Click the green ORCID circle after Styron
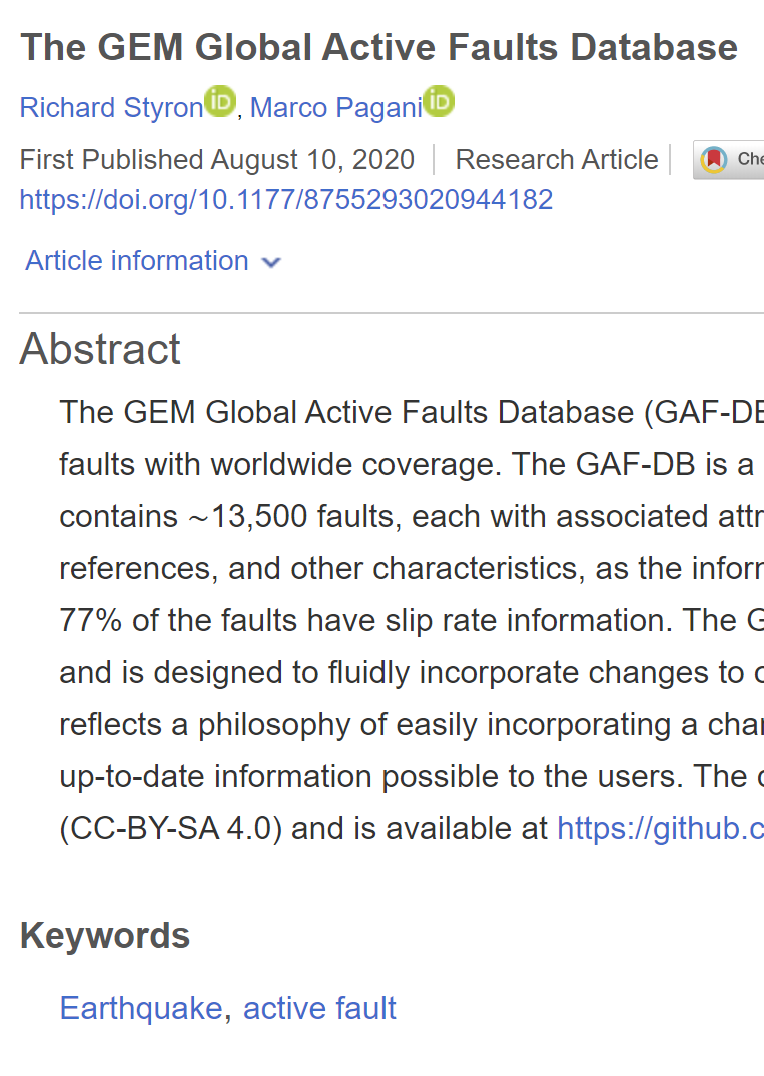 coord(221,100)
